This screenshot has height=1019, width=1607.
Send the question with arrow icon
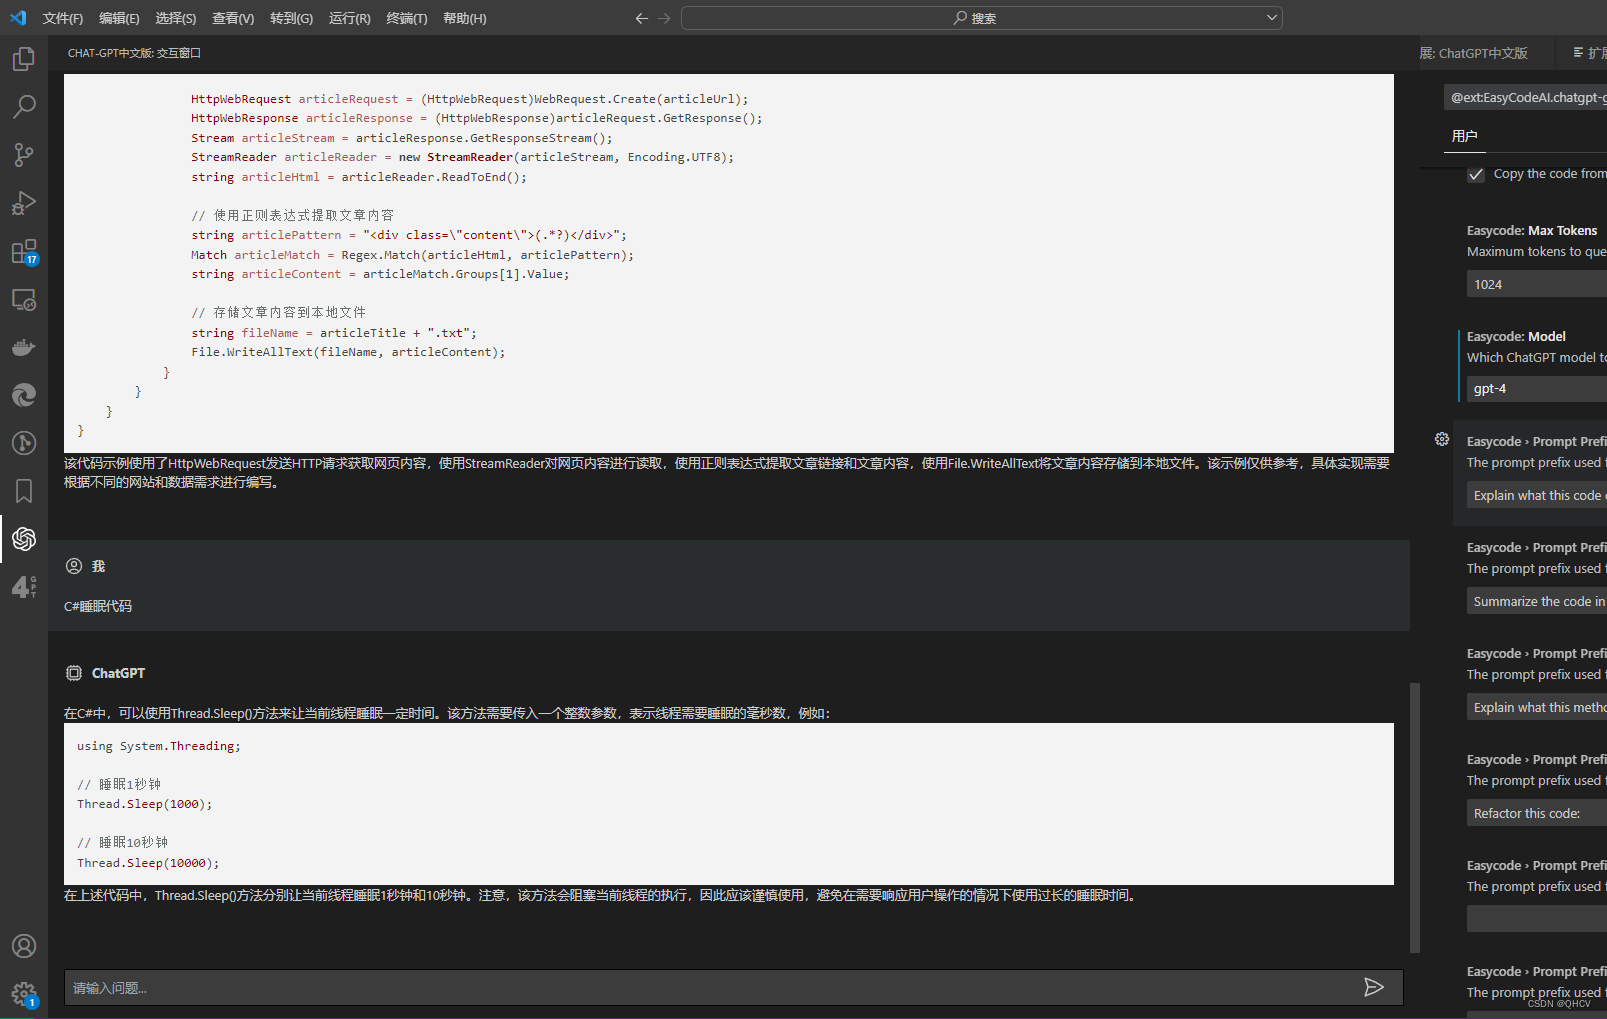(1374, 987)
